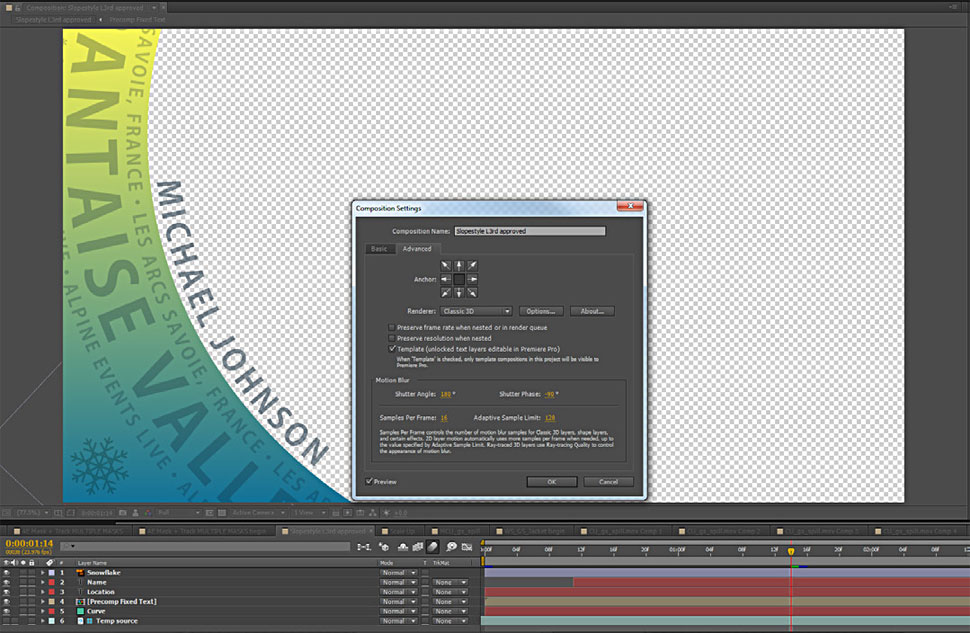Image resolution: width=970 pixels, height=633 pixels.
Task: Hide the Snowflake layer with eye icon
Action: (6, 573)
